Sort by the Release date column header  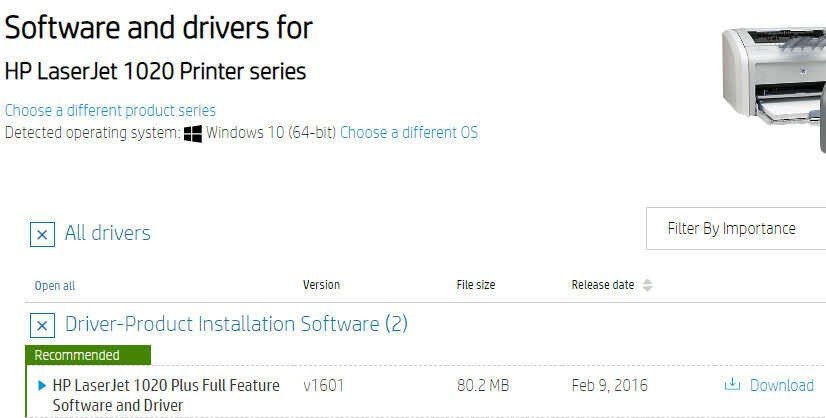(602, 285)
